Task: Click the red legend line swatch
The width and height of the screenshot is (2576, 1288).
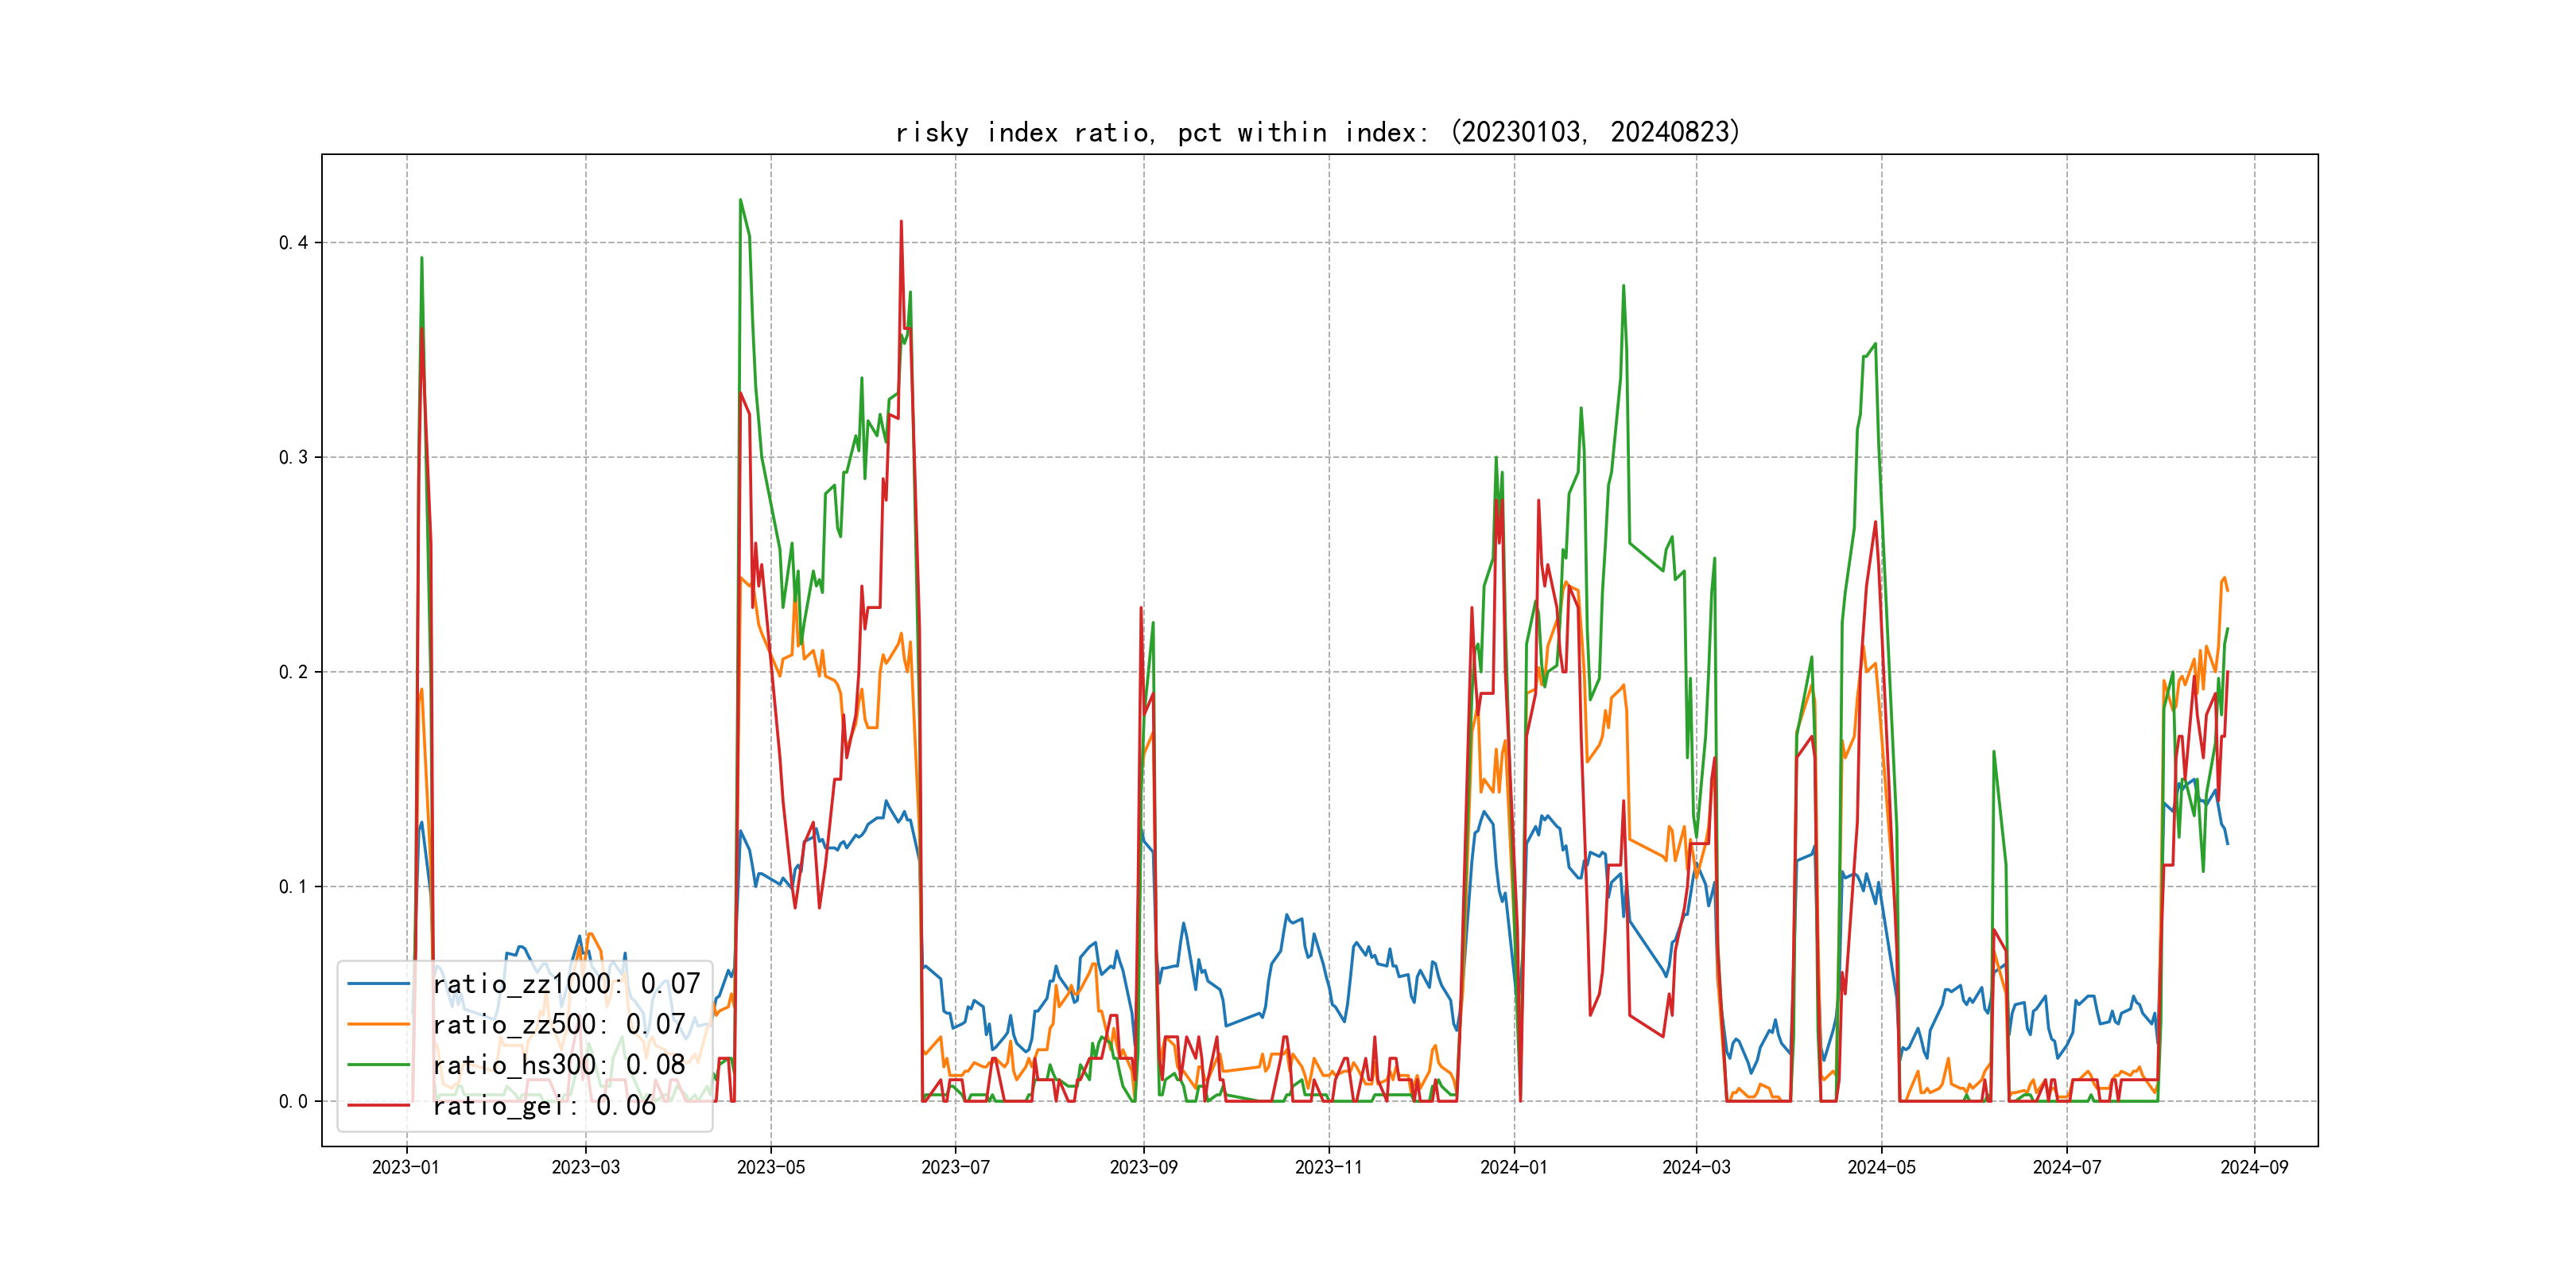Action: click(379, 1106)
